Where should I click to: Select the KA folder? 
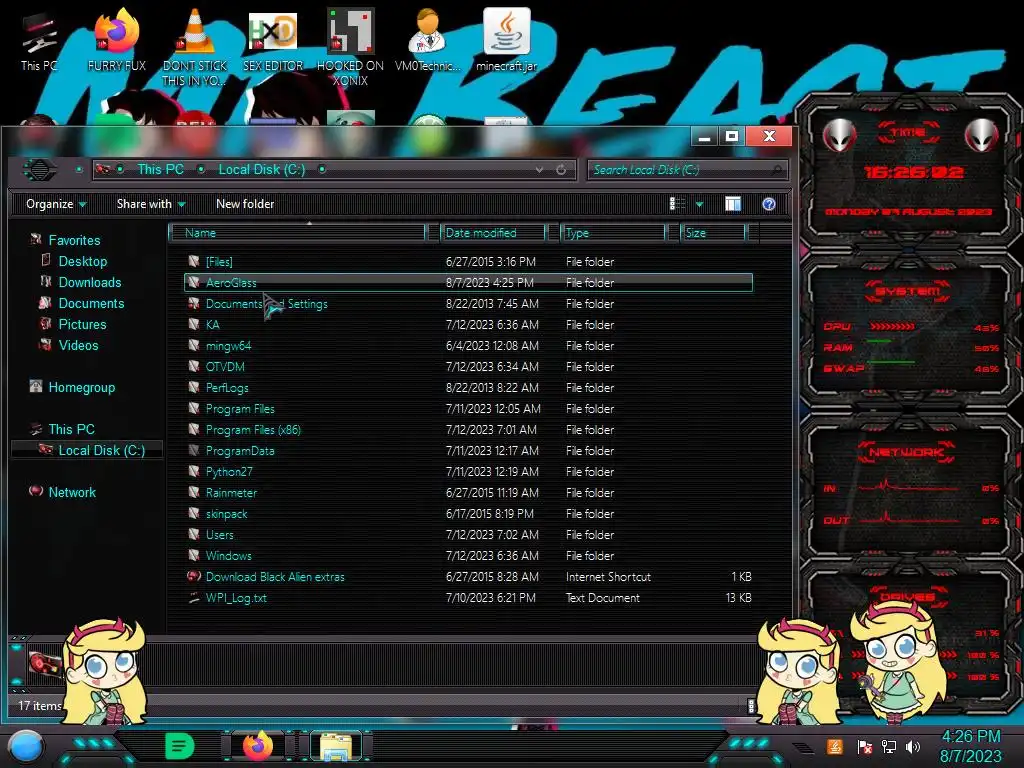coord(468,325)
